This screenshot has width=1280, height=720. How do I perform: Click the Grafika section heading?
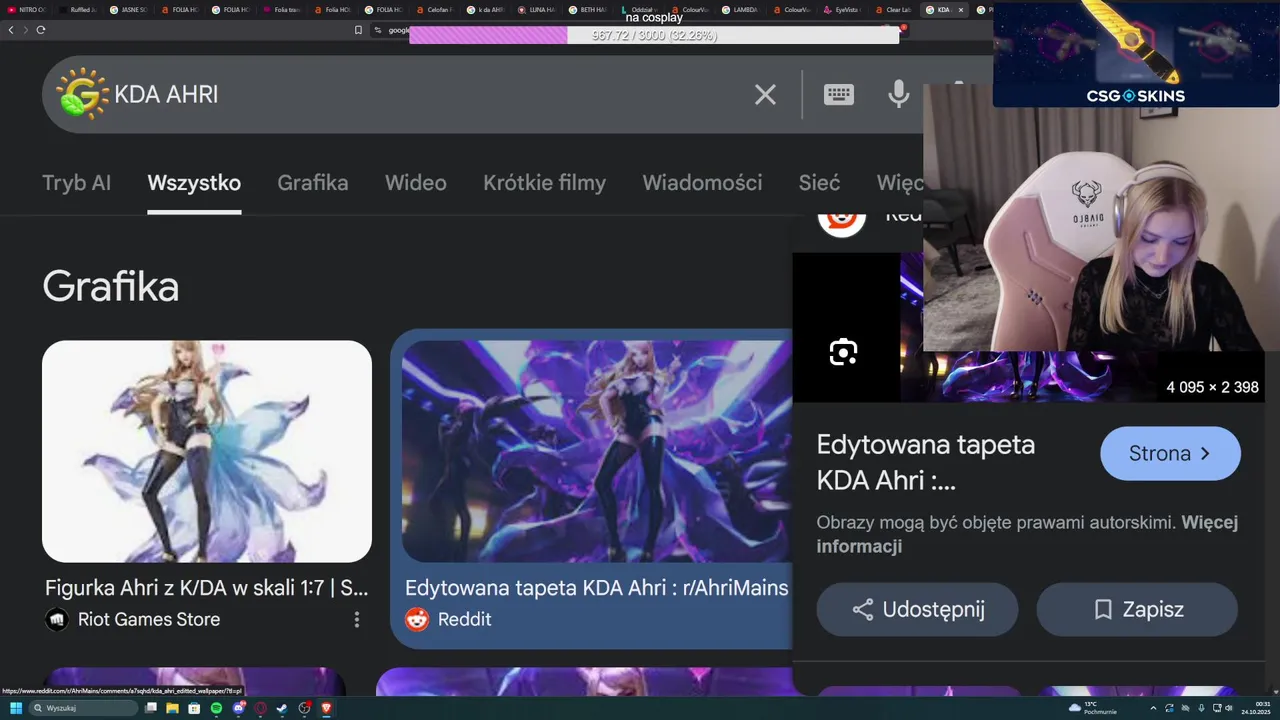coord(111,287)
